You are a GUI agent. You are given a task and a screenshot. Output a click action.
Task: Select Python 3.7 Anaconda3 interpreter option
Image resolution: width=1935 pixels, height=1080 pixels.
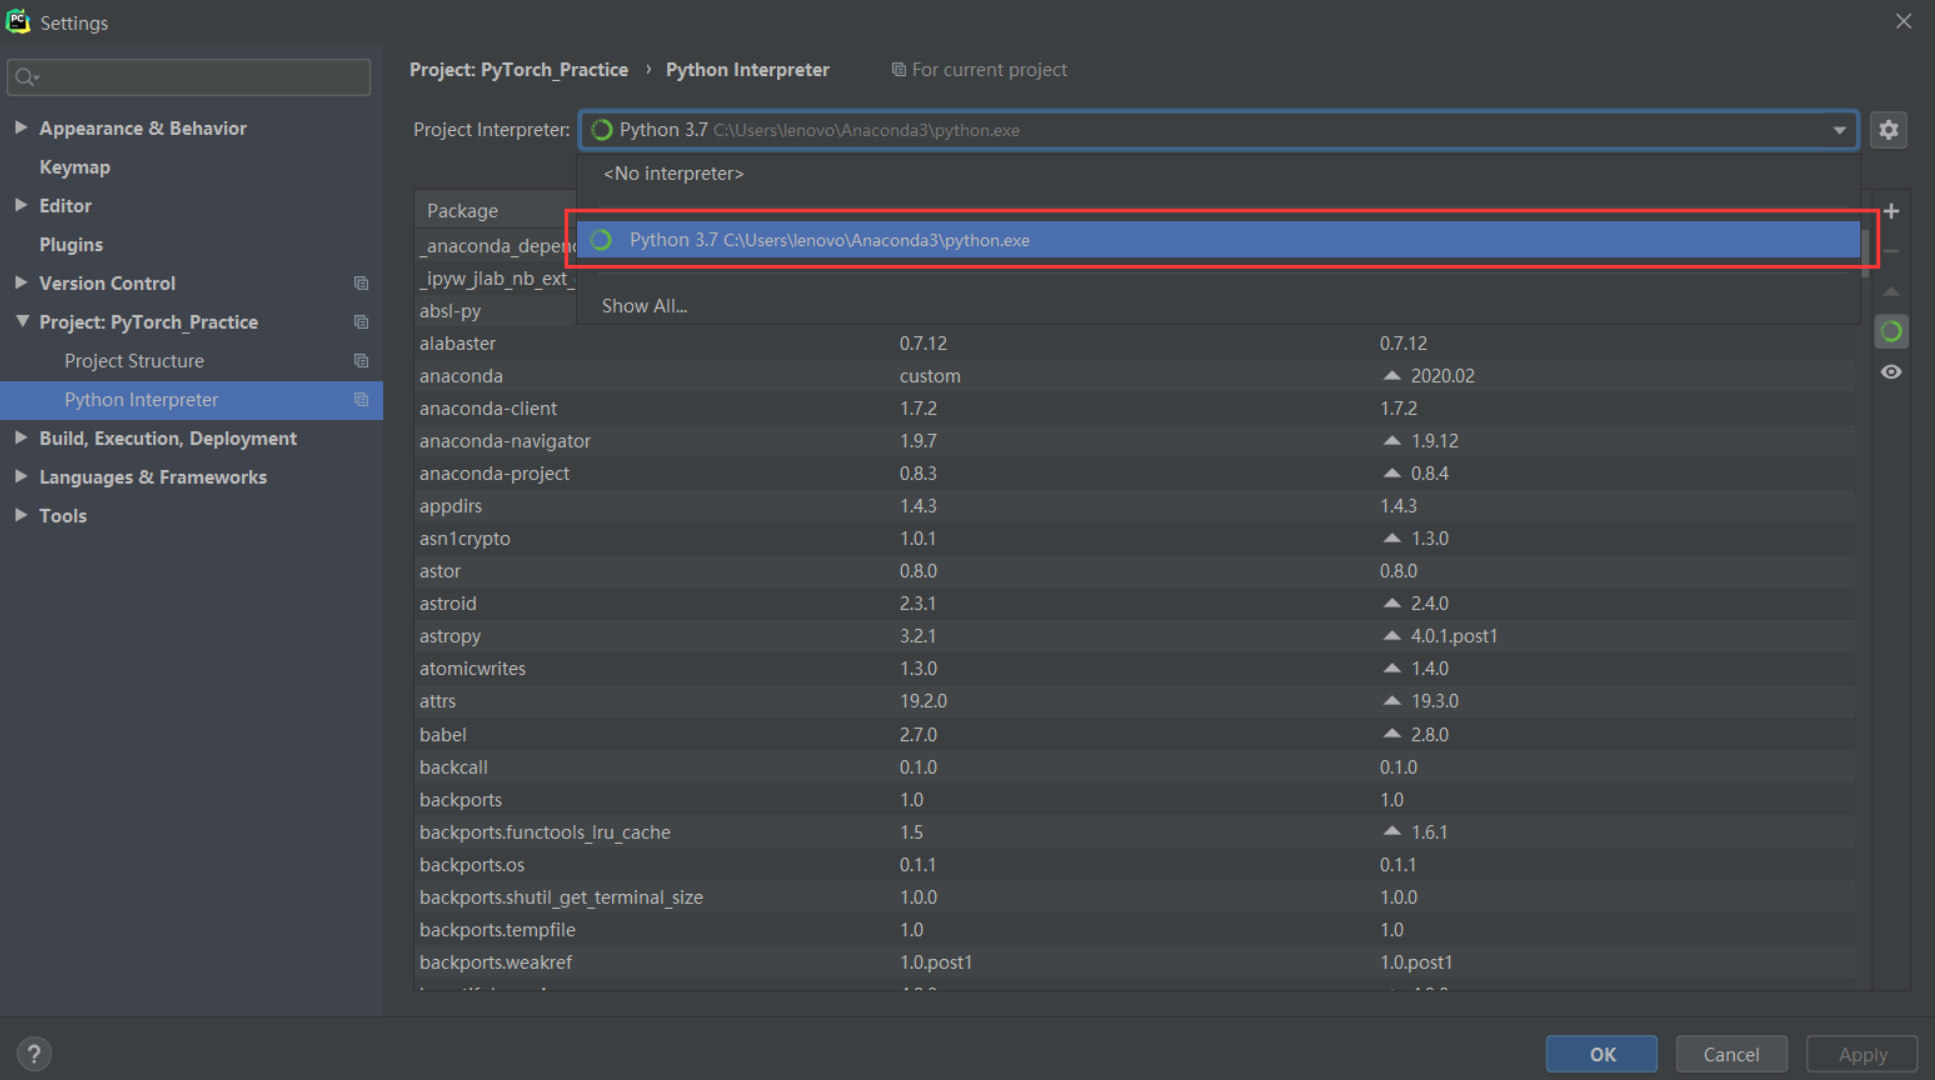click(x=830, y=240)
